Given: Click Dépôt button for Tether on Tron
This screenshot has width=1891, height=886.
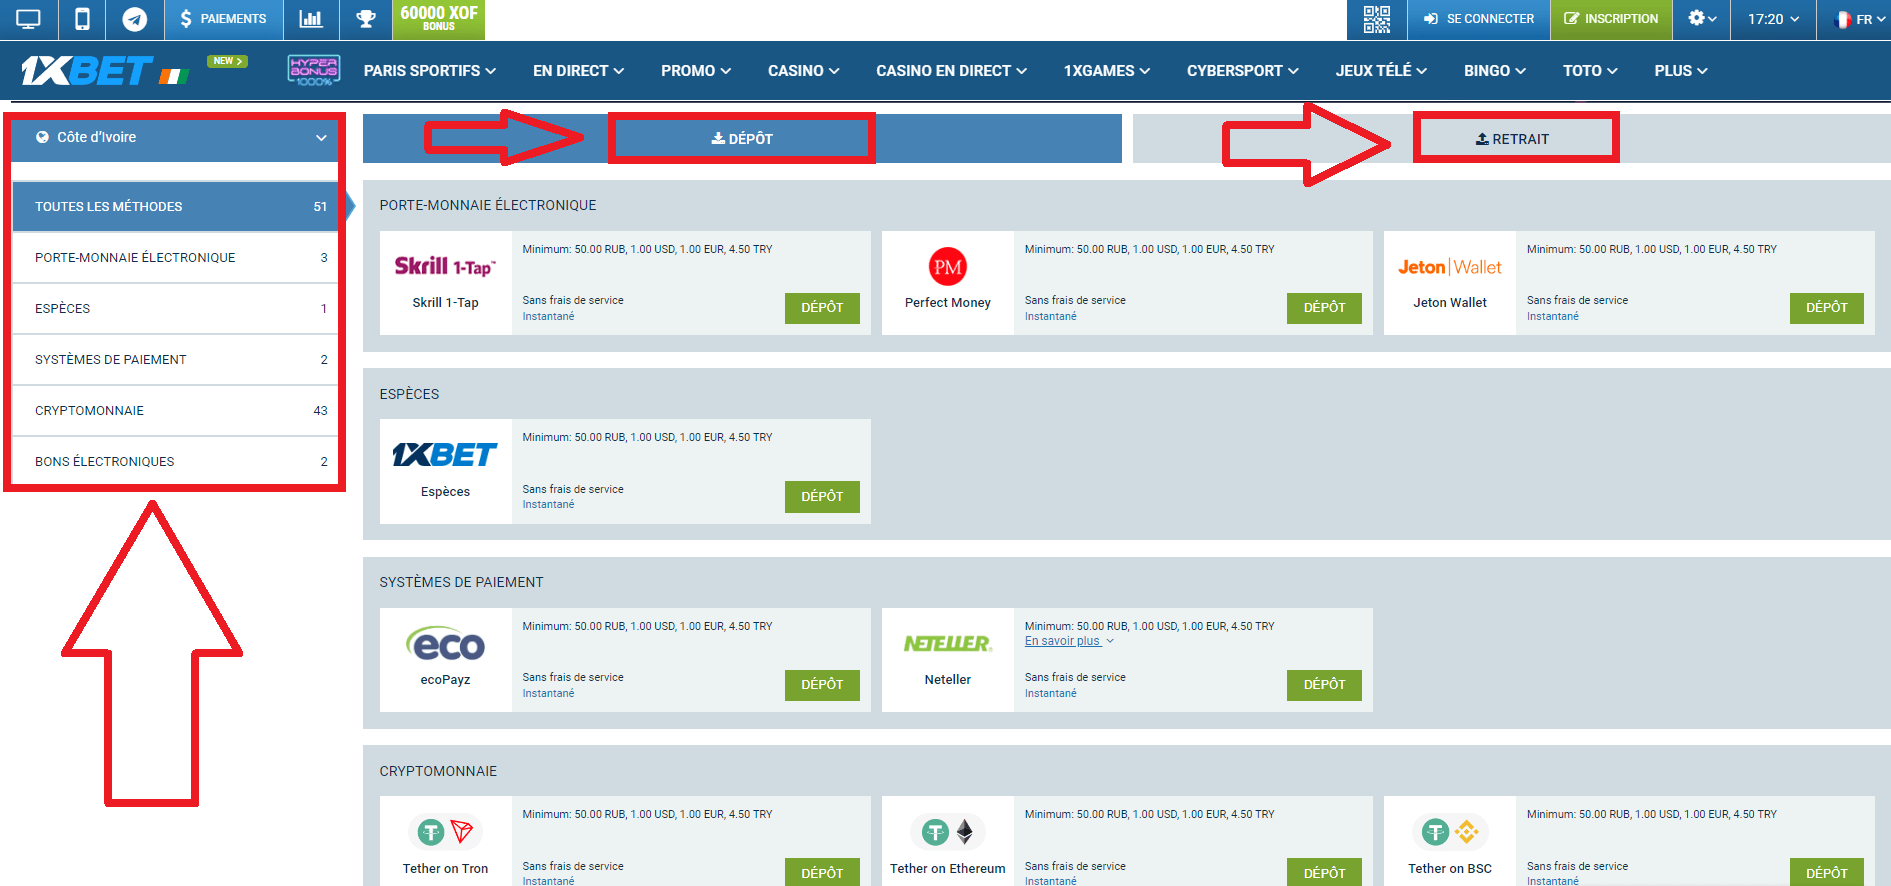Looking at the screenshot, I should (822, 872).
